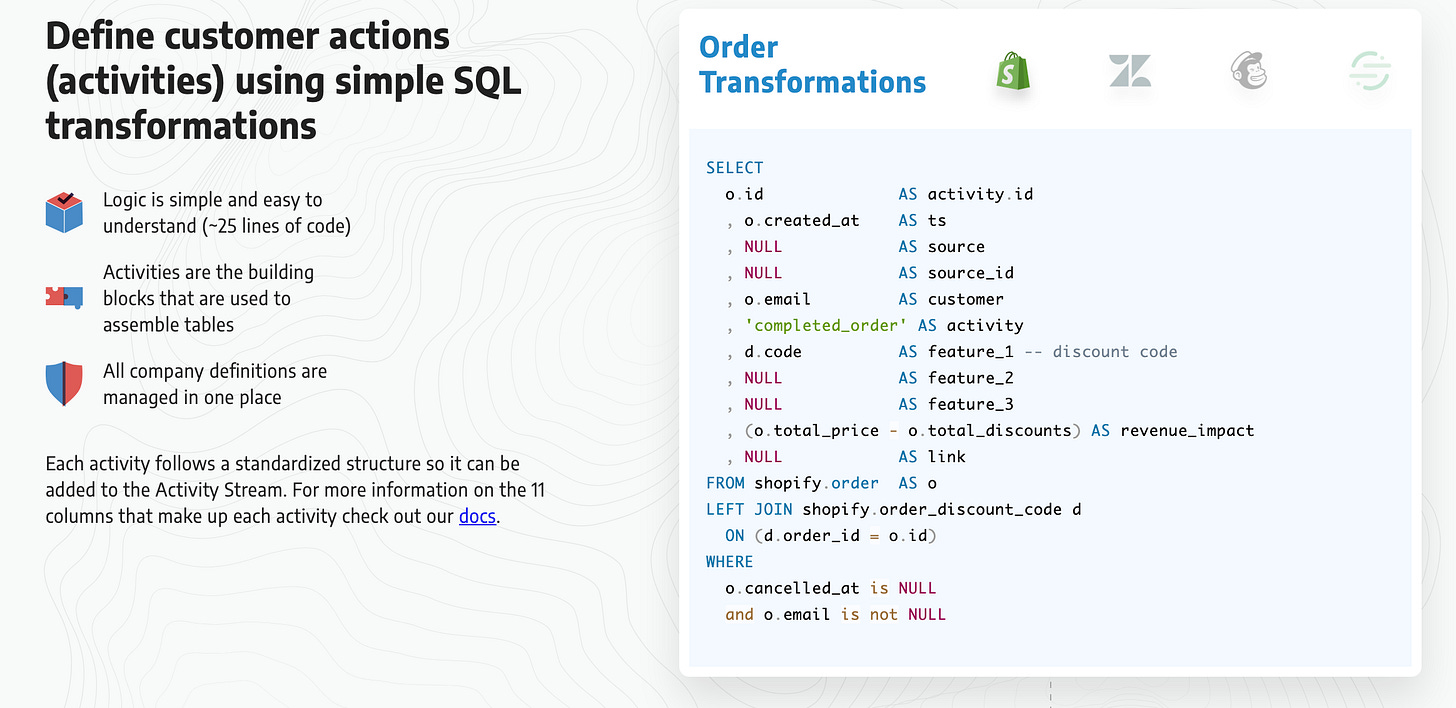The width and height of the screenshot is (1456, 708).
Task: Click the 'o.id AS activity.id' code line
Action: point(879,194)
